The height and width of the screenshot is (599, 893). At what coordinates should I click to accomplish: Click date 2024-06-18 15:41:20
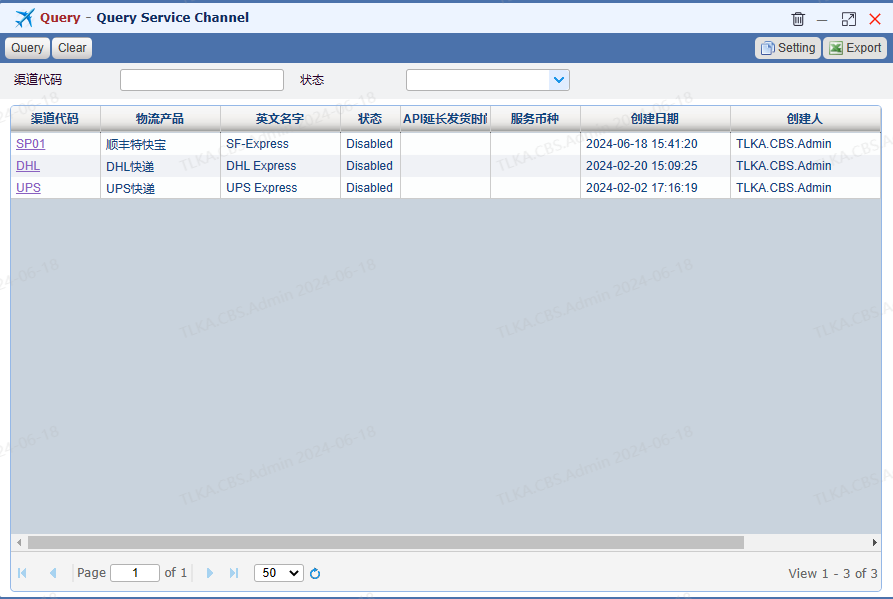tap(656, 144)
